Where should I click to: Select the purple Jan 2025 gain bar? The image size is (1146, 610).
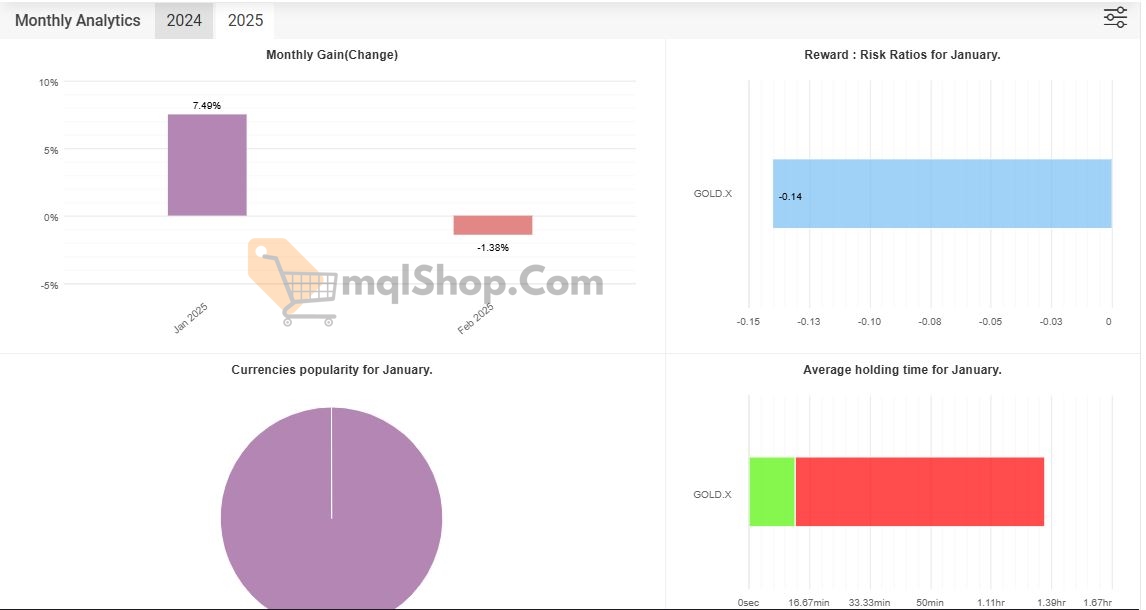click(207, 165)
